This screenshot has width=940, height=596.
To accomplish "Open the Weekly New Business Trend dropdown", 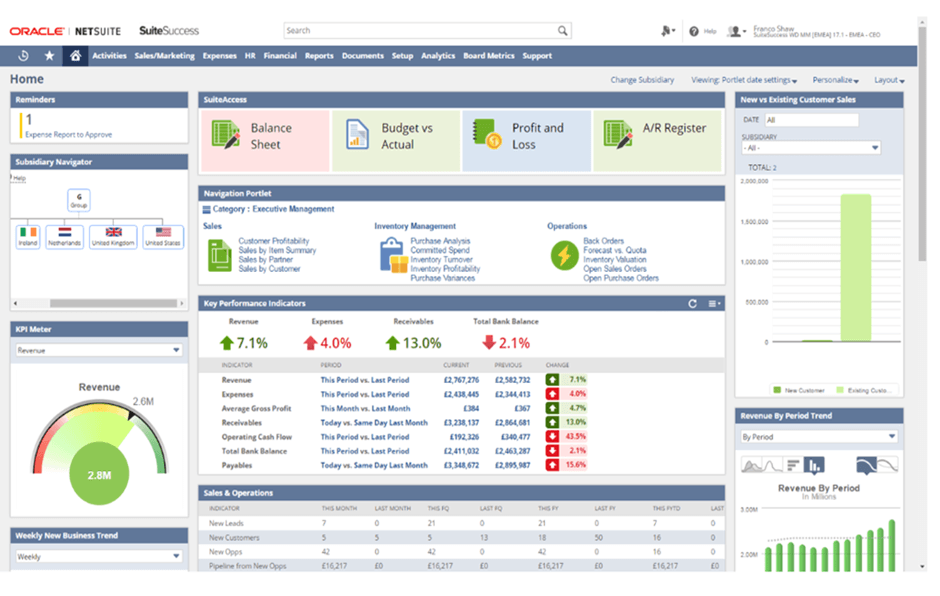I will click(x=99, y=557).
